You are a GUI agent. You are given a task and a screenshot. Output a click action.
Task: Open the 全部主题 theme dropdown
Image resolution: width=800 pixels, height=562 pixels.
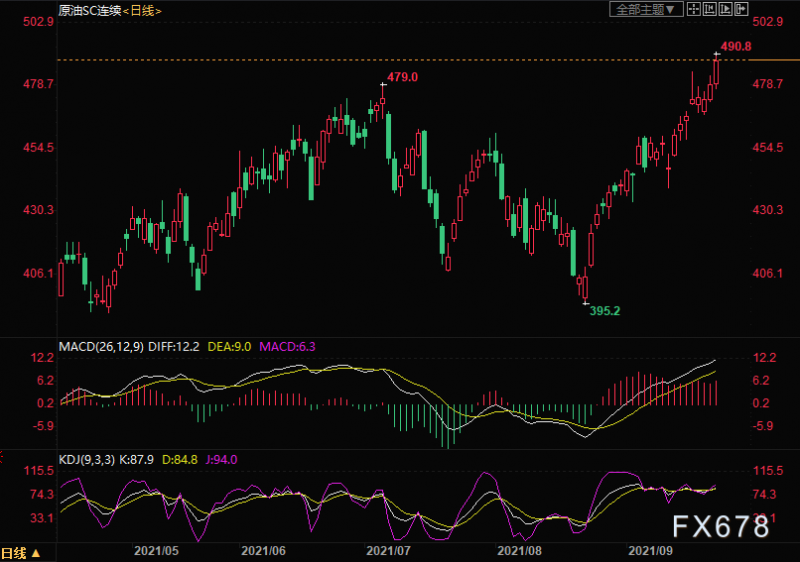tap(646, 9)
